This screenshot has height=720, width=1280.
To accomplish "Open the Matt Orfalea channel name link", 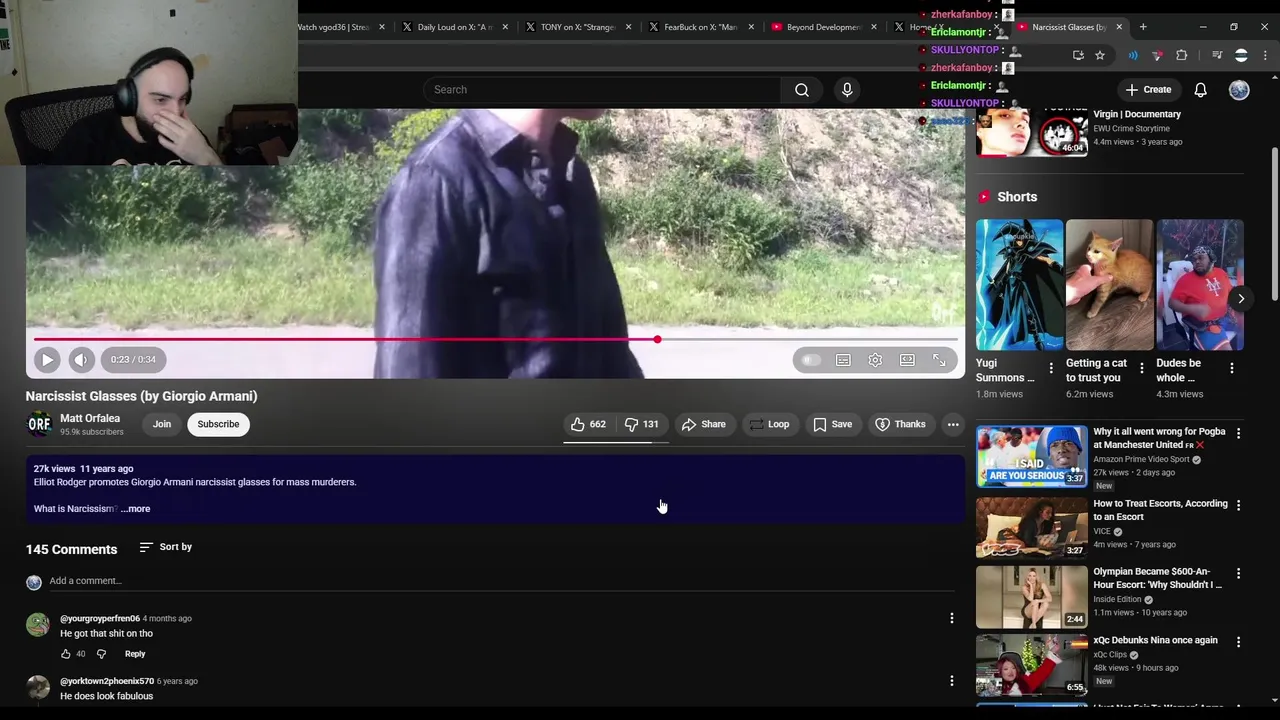I will [x=90, y=418].
